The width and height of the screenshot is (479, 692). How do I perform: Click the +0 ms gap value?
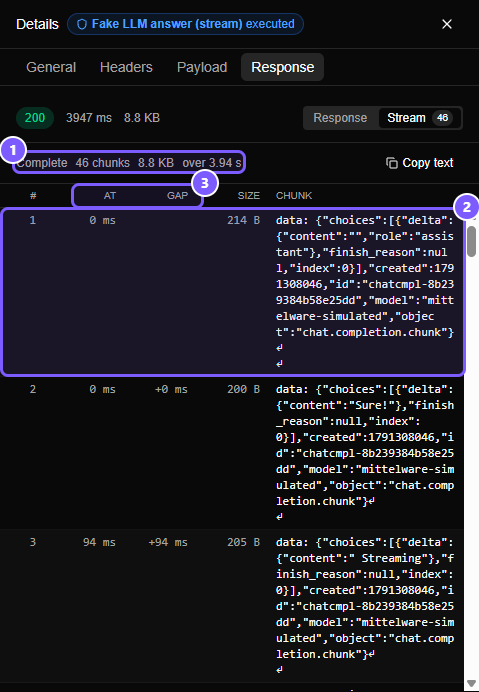pyautogui.click(x=171, y=389)
